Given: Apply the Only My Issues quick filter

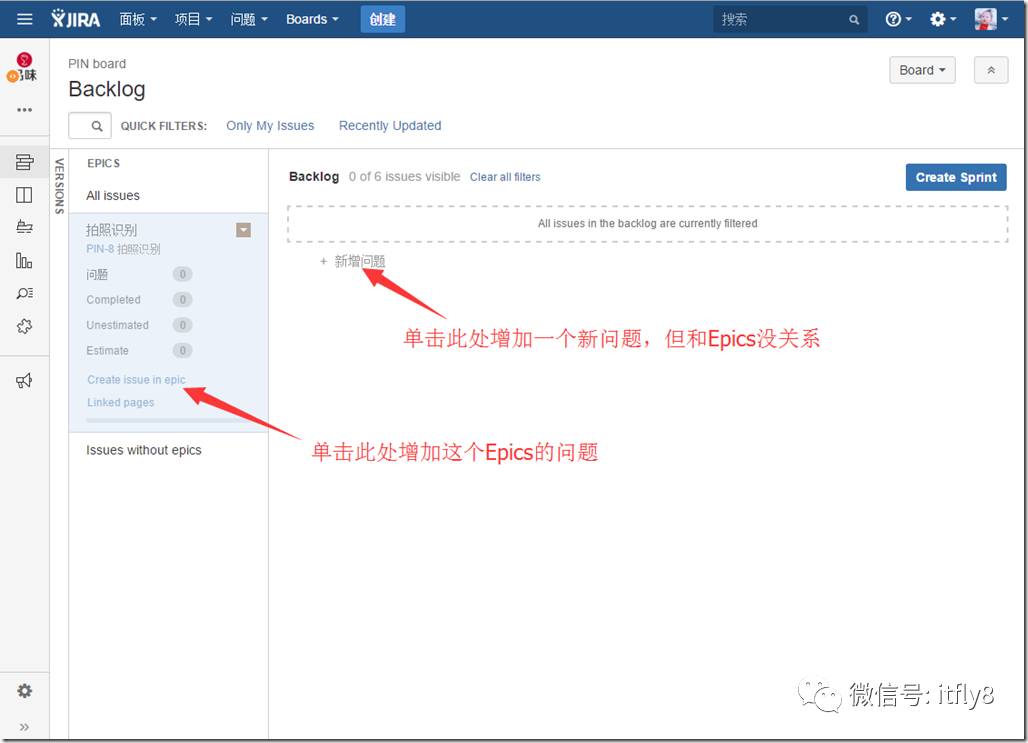Looking at the screenshot, I should pyautogui.click(x=270, y=125).
